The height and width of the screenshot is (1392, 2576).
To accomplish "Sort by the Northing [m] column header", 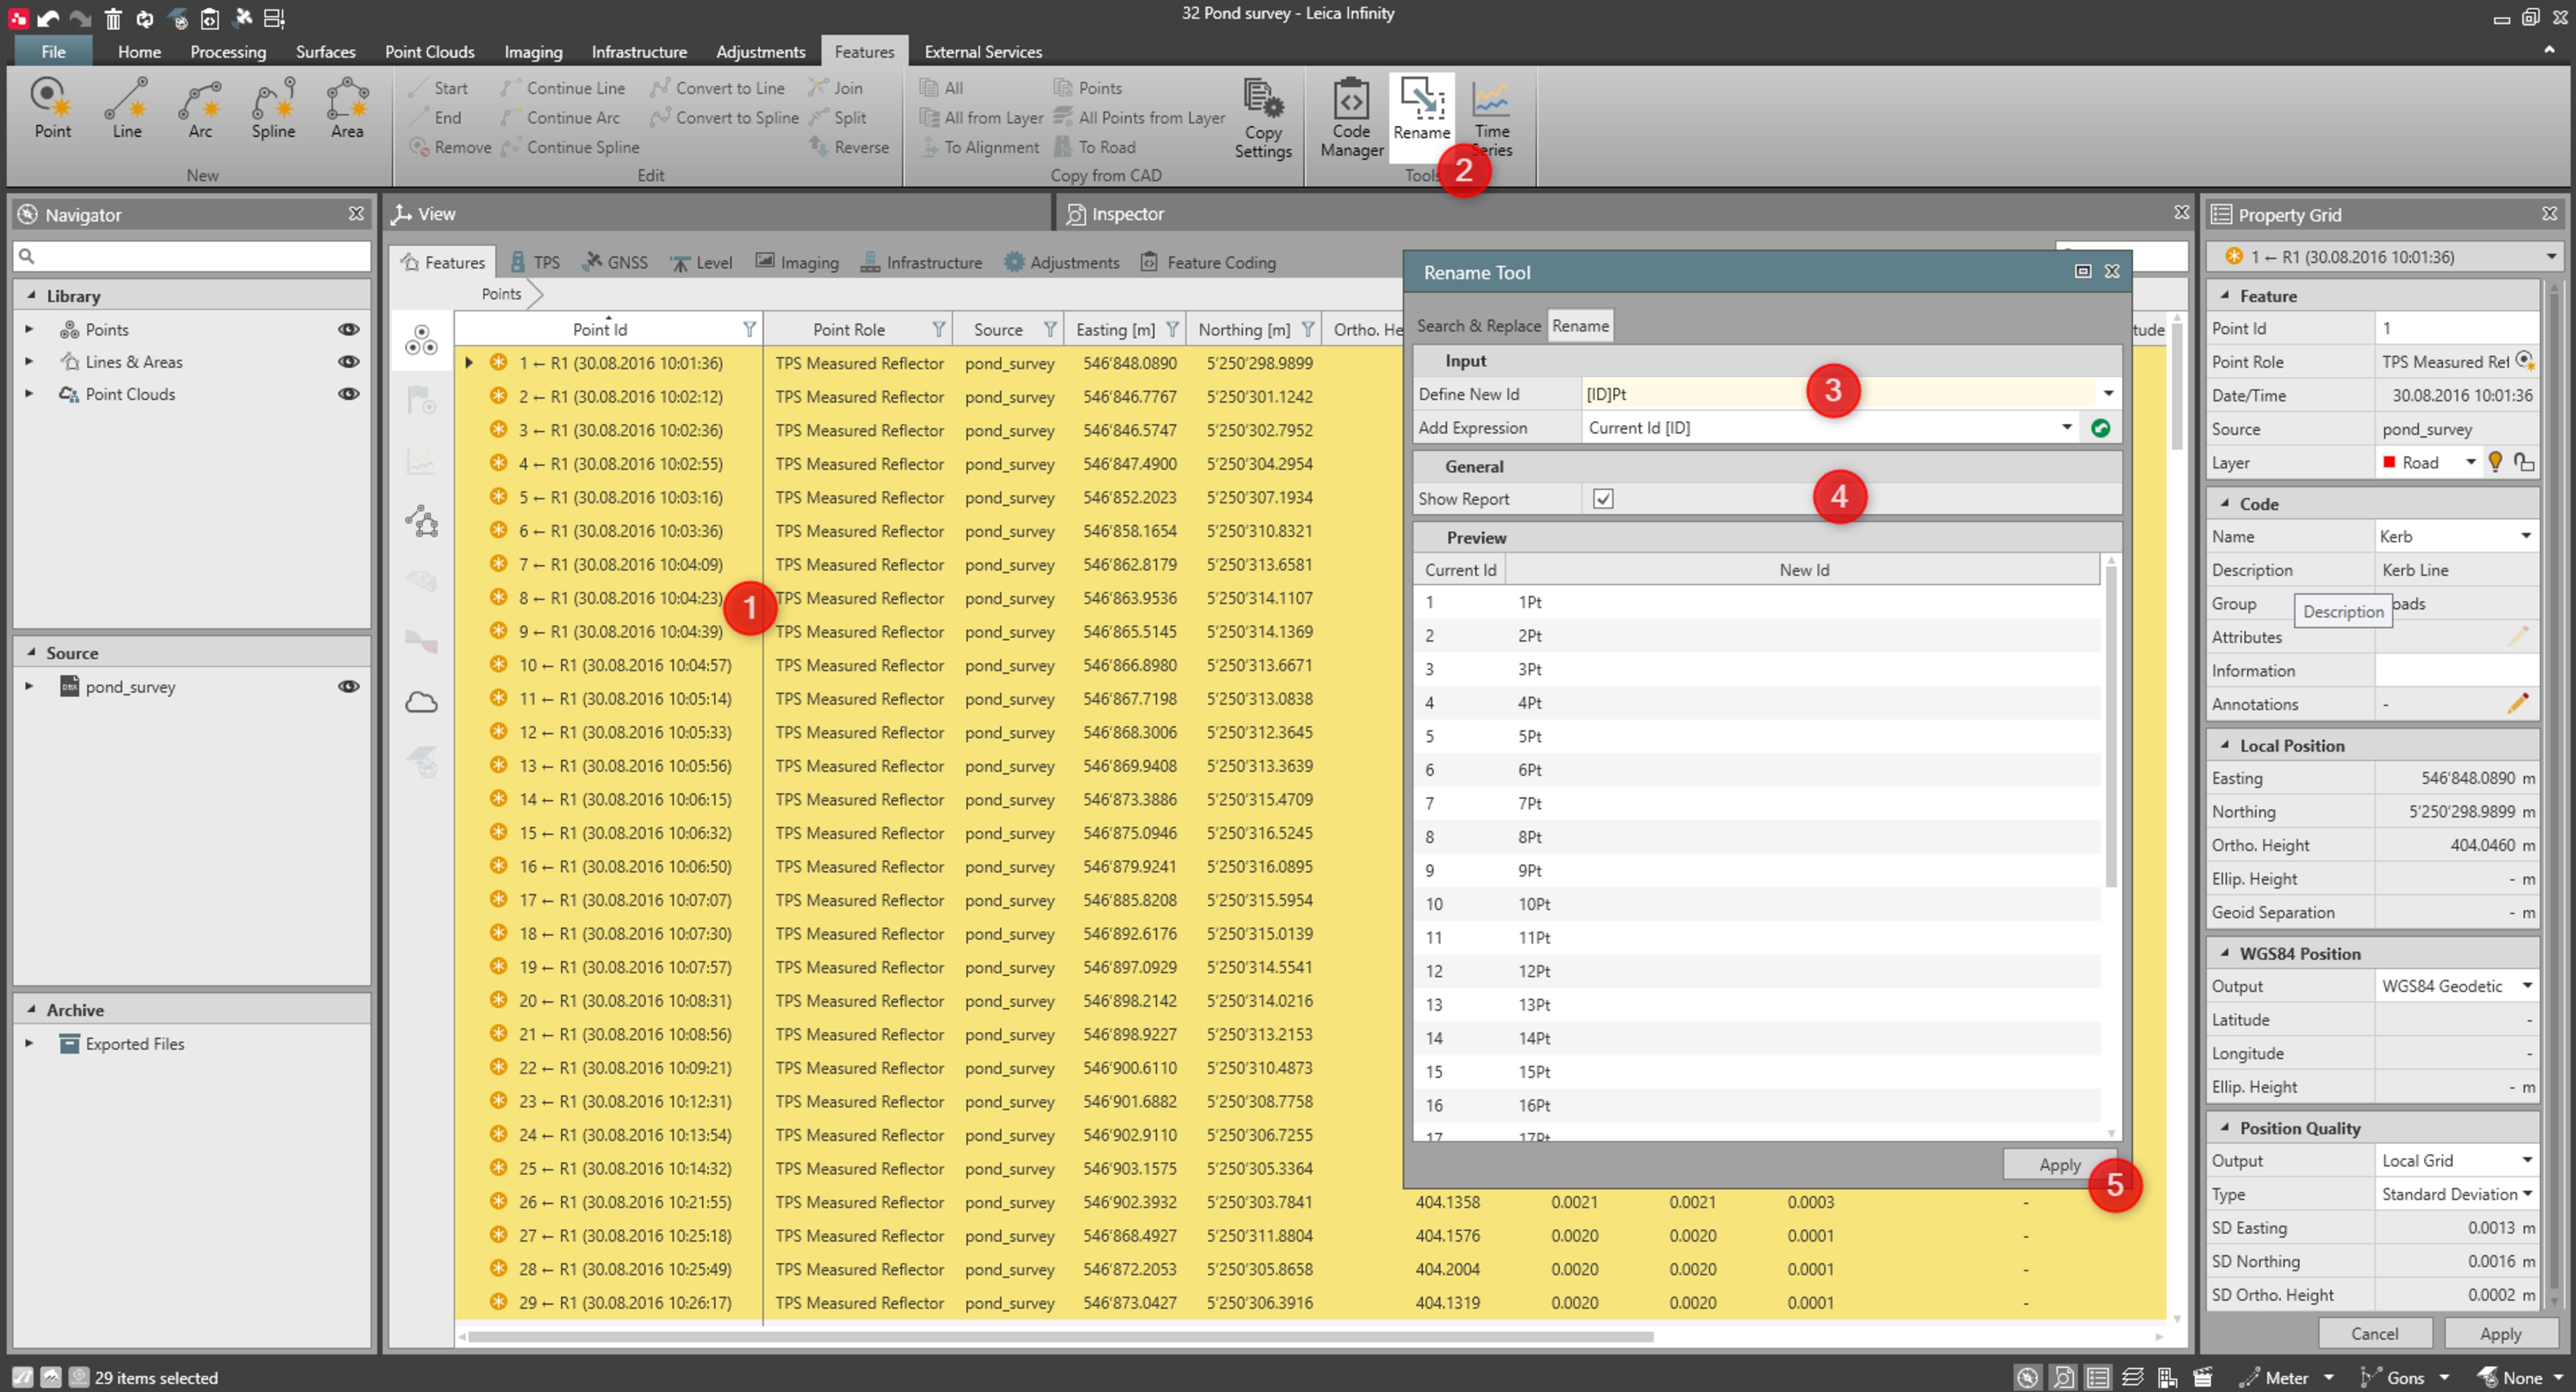I will tap(1243, 329).
